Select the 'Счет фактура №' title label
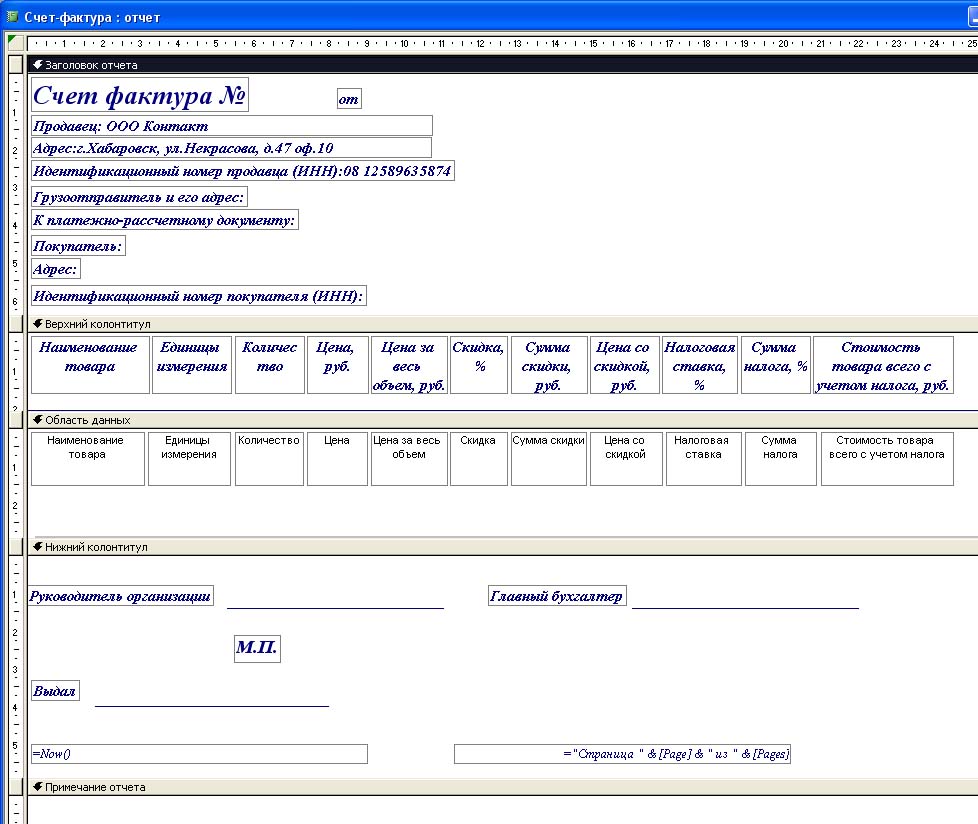The height and width of the screenshot is (824, 978). tap(140, 95)
